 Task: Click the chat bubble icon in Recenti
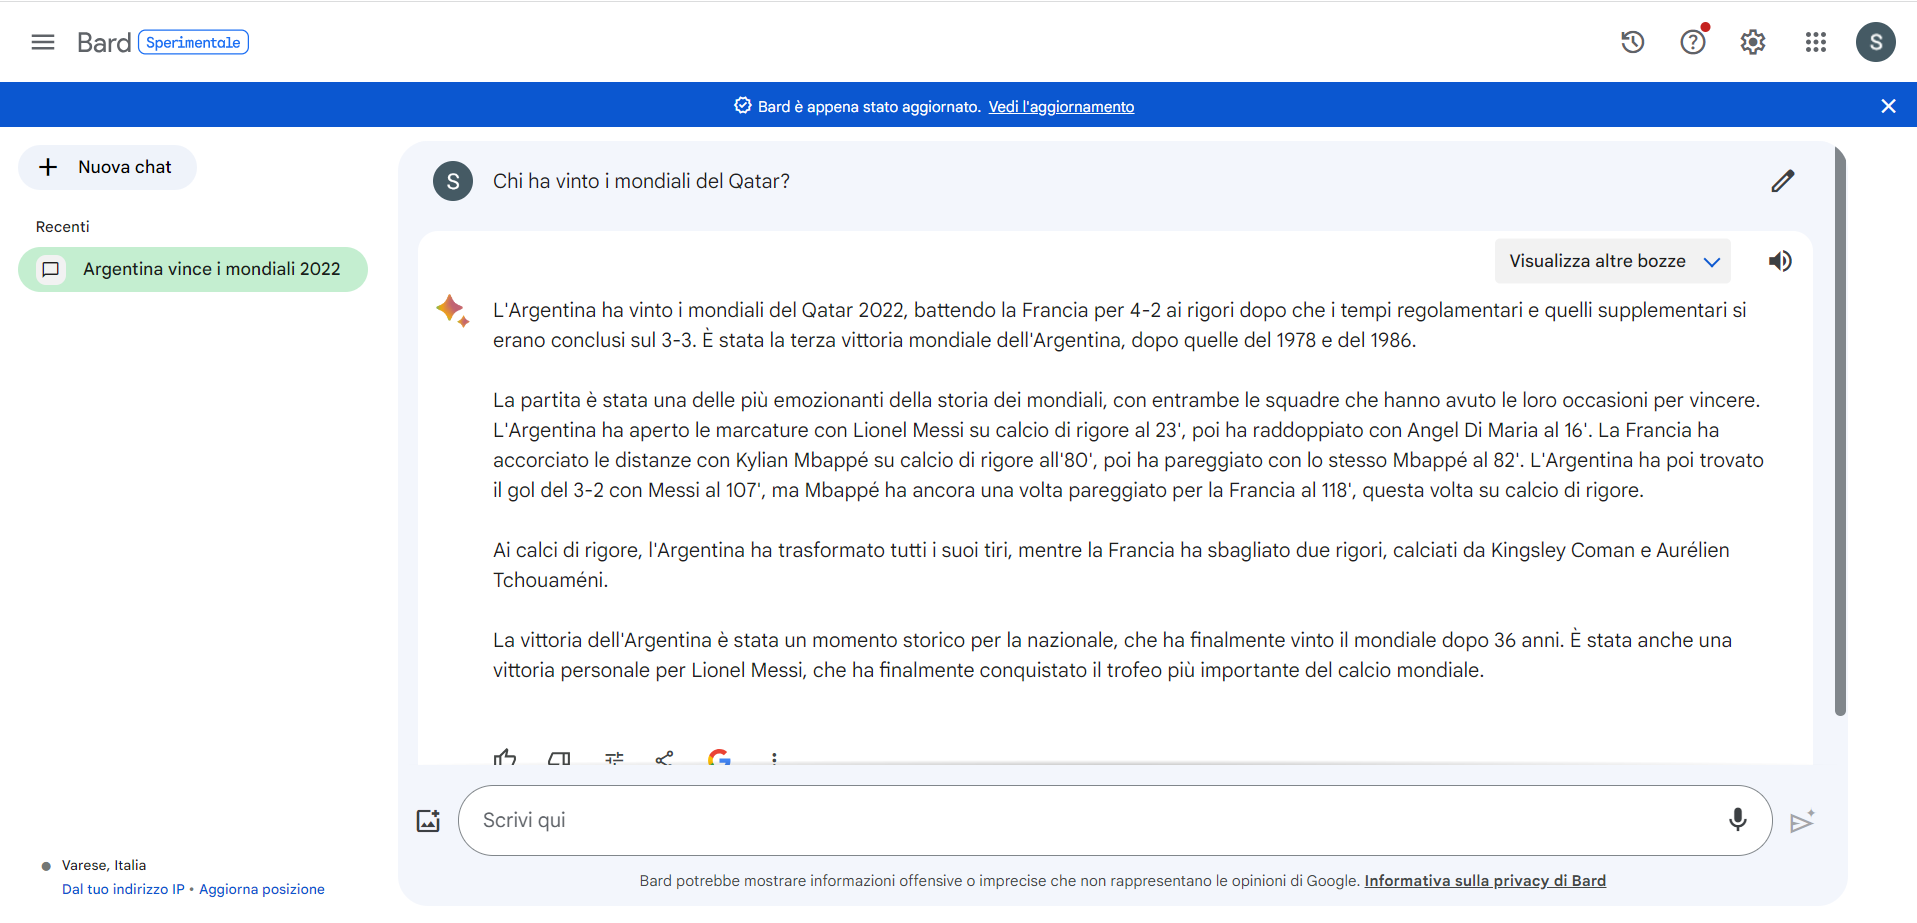pyautogui.click(x=51, y=269)
